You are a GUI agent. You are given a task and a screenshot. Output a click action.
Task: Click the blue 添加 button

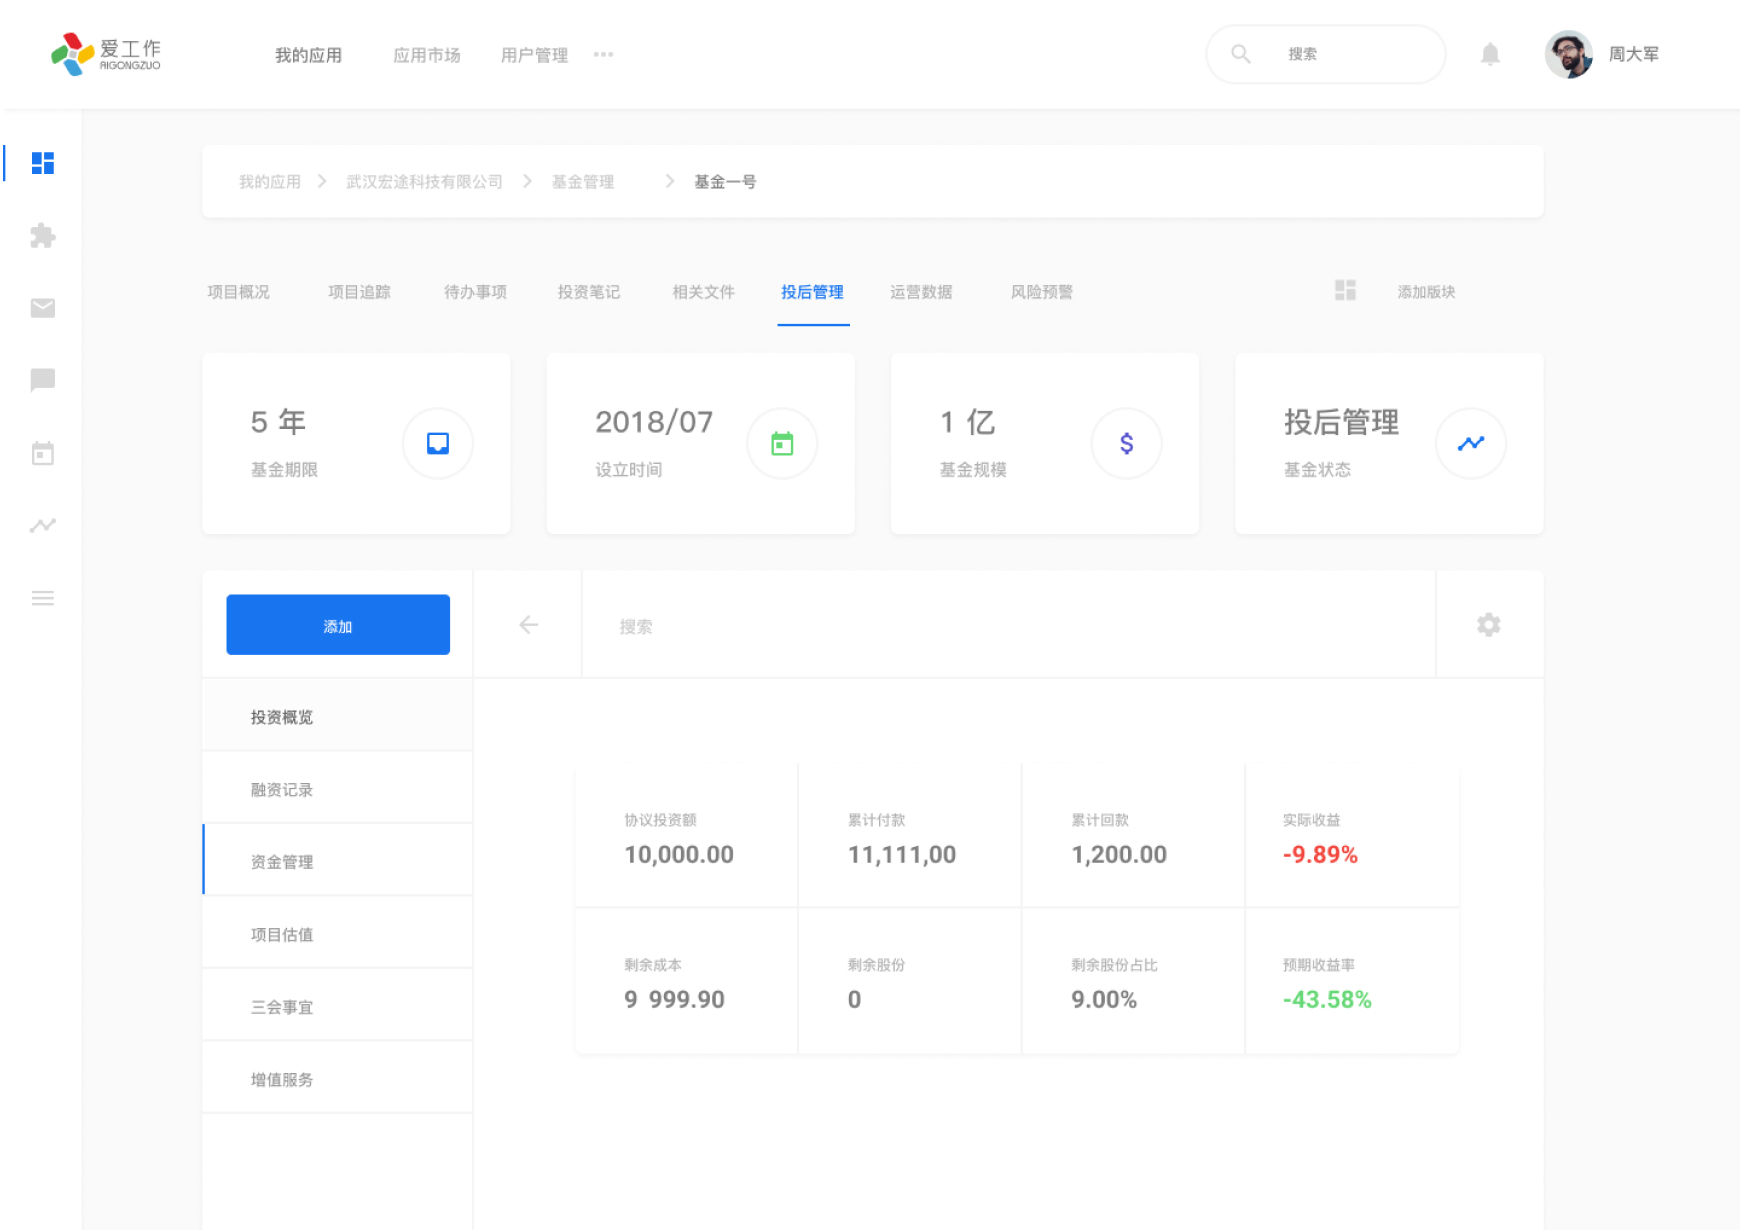(x=338, y=625)
